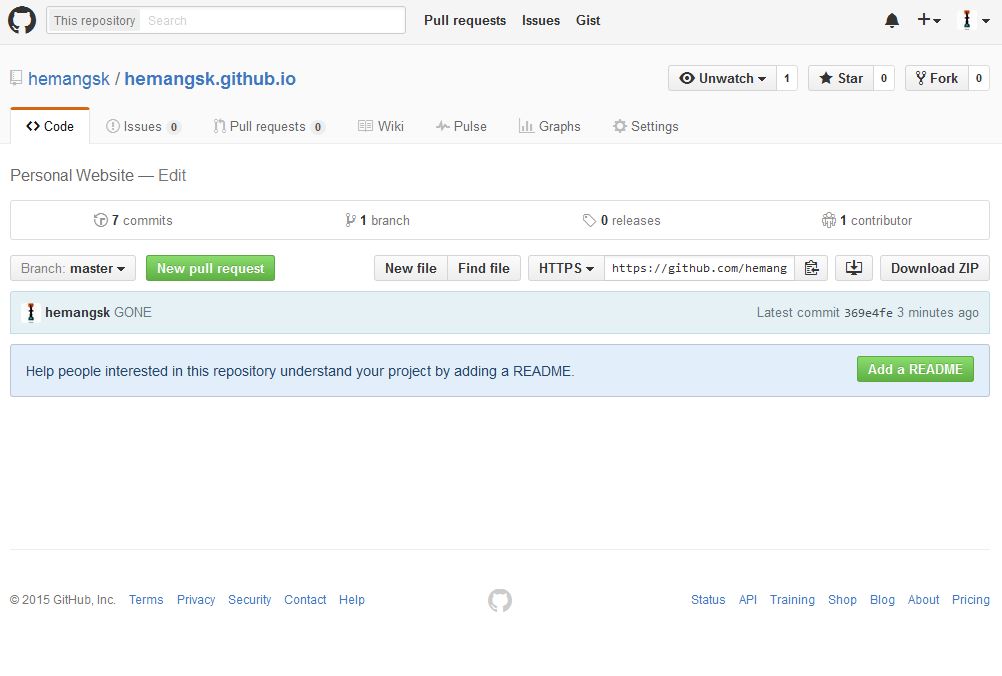Expand the Unwatch dropdown
The height and width of the screenshot is (676, 1002).
pyautogui.click(x=723, y=79)
